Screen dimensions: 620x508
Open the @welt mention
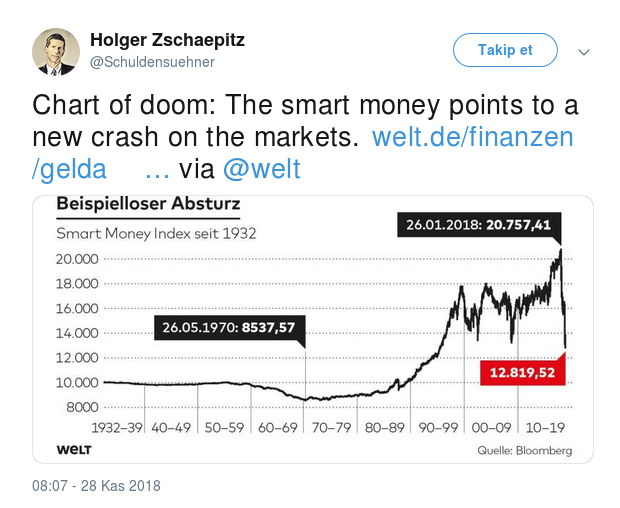(262, 169)
